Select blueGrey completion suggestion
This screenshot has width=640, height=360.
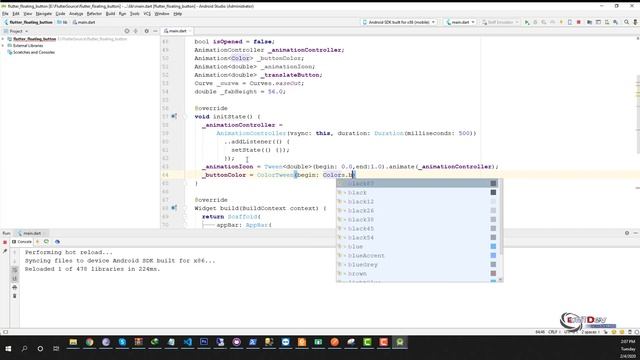tap(416, 264)
